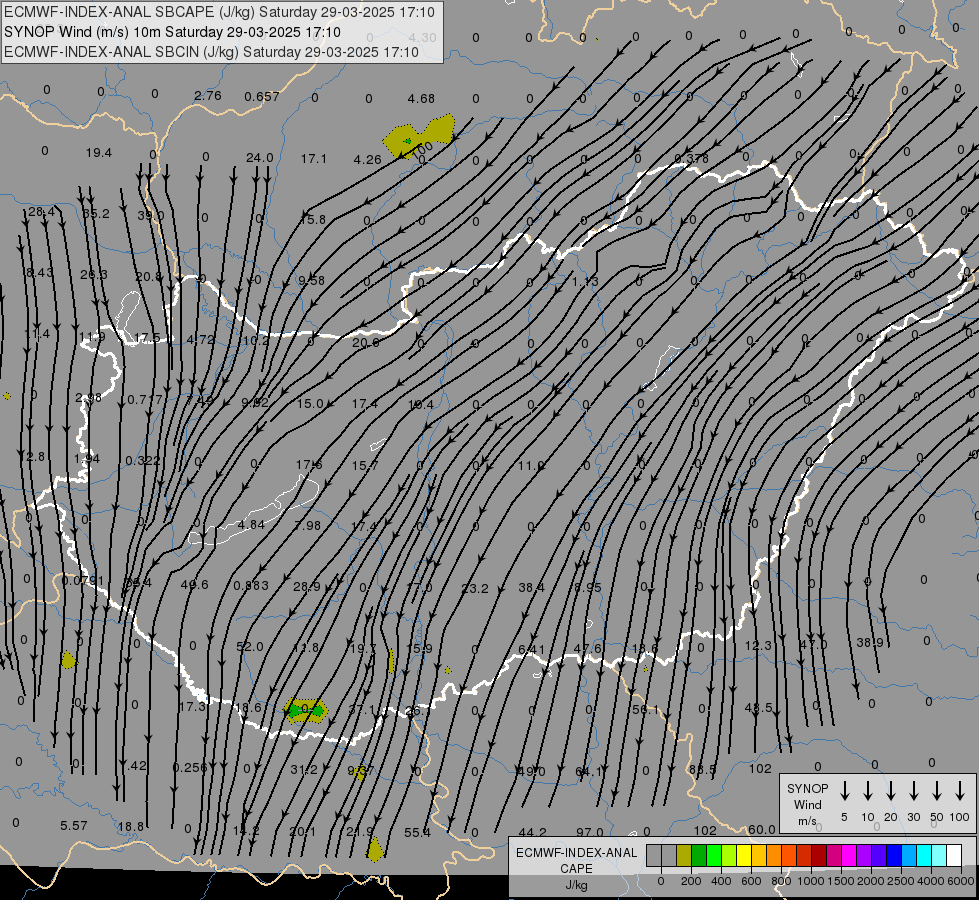
Task: Pick the pure blue CAPE legend swatch
Action: tap(894, 855)
